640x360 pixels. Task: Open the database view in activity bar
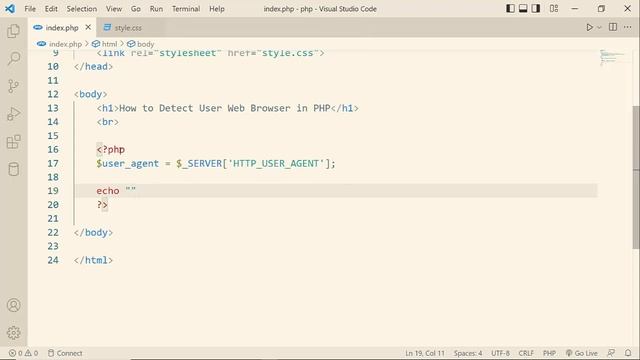coord(13,169)
